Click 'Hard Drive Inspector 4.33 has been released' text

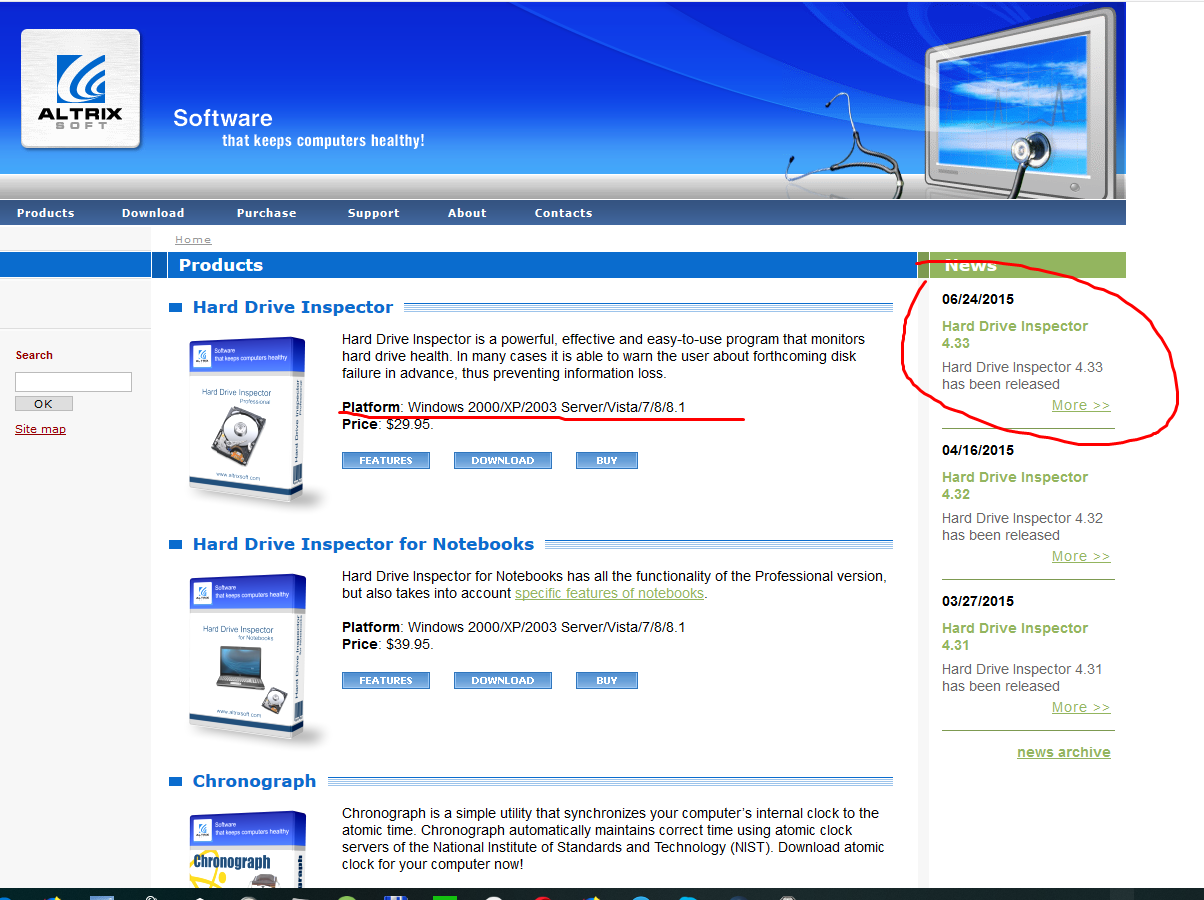(x=1022, y=376)
